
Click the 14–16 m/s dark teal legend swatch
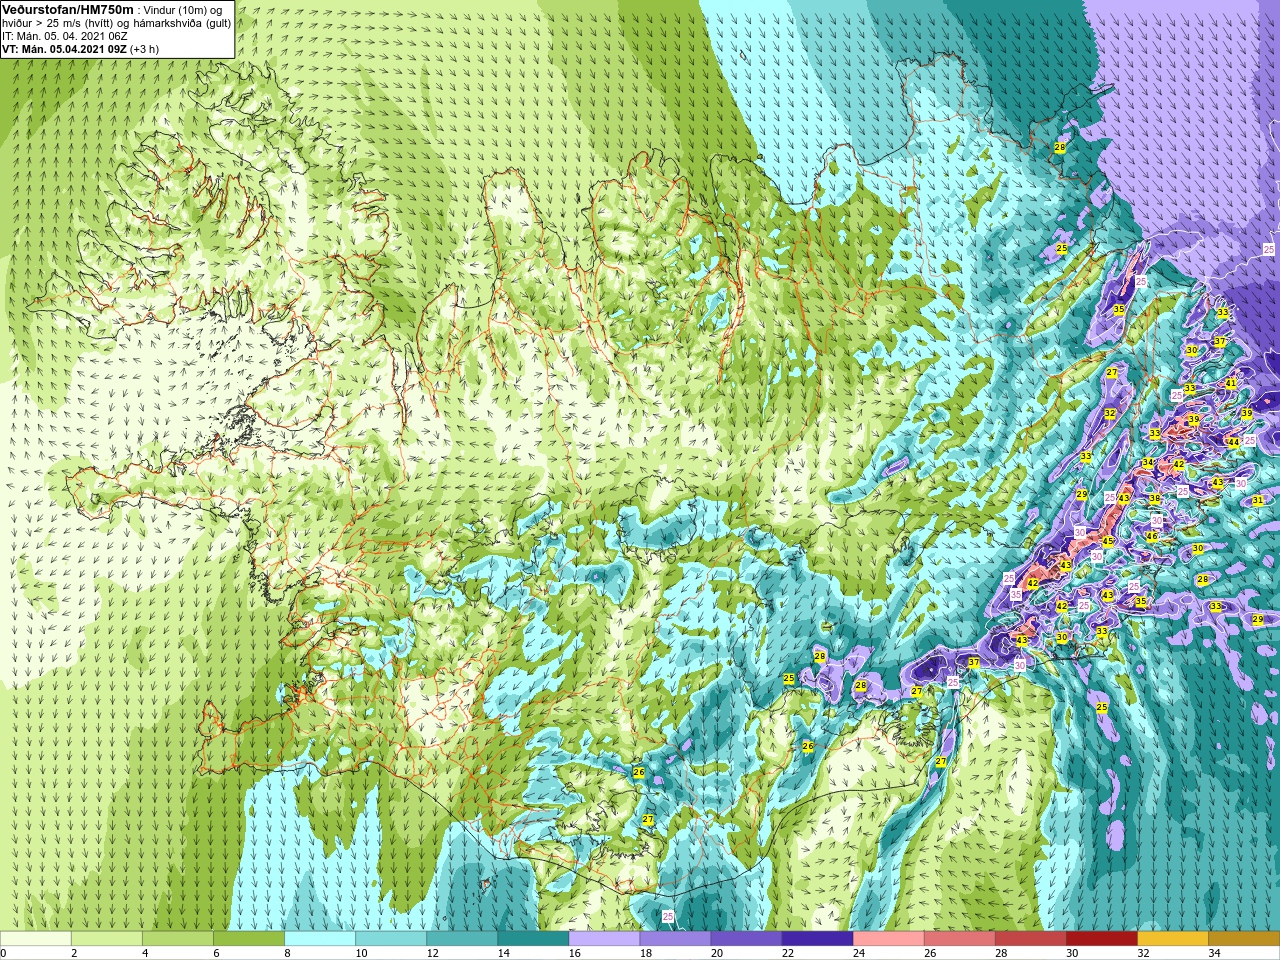pyautogui.click(x=533, y=939)
